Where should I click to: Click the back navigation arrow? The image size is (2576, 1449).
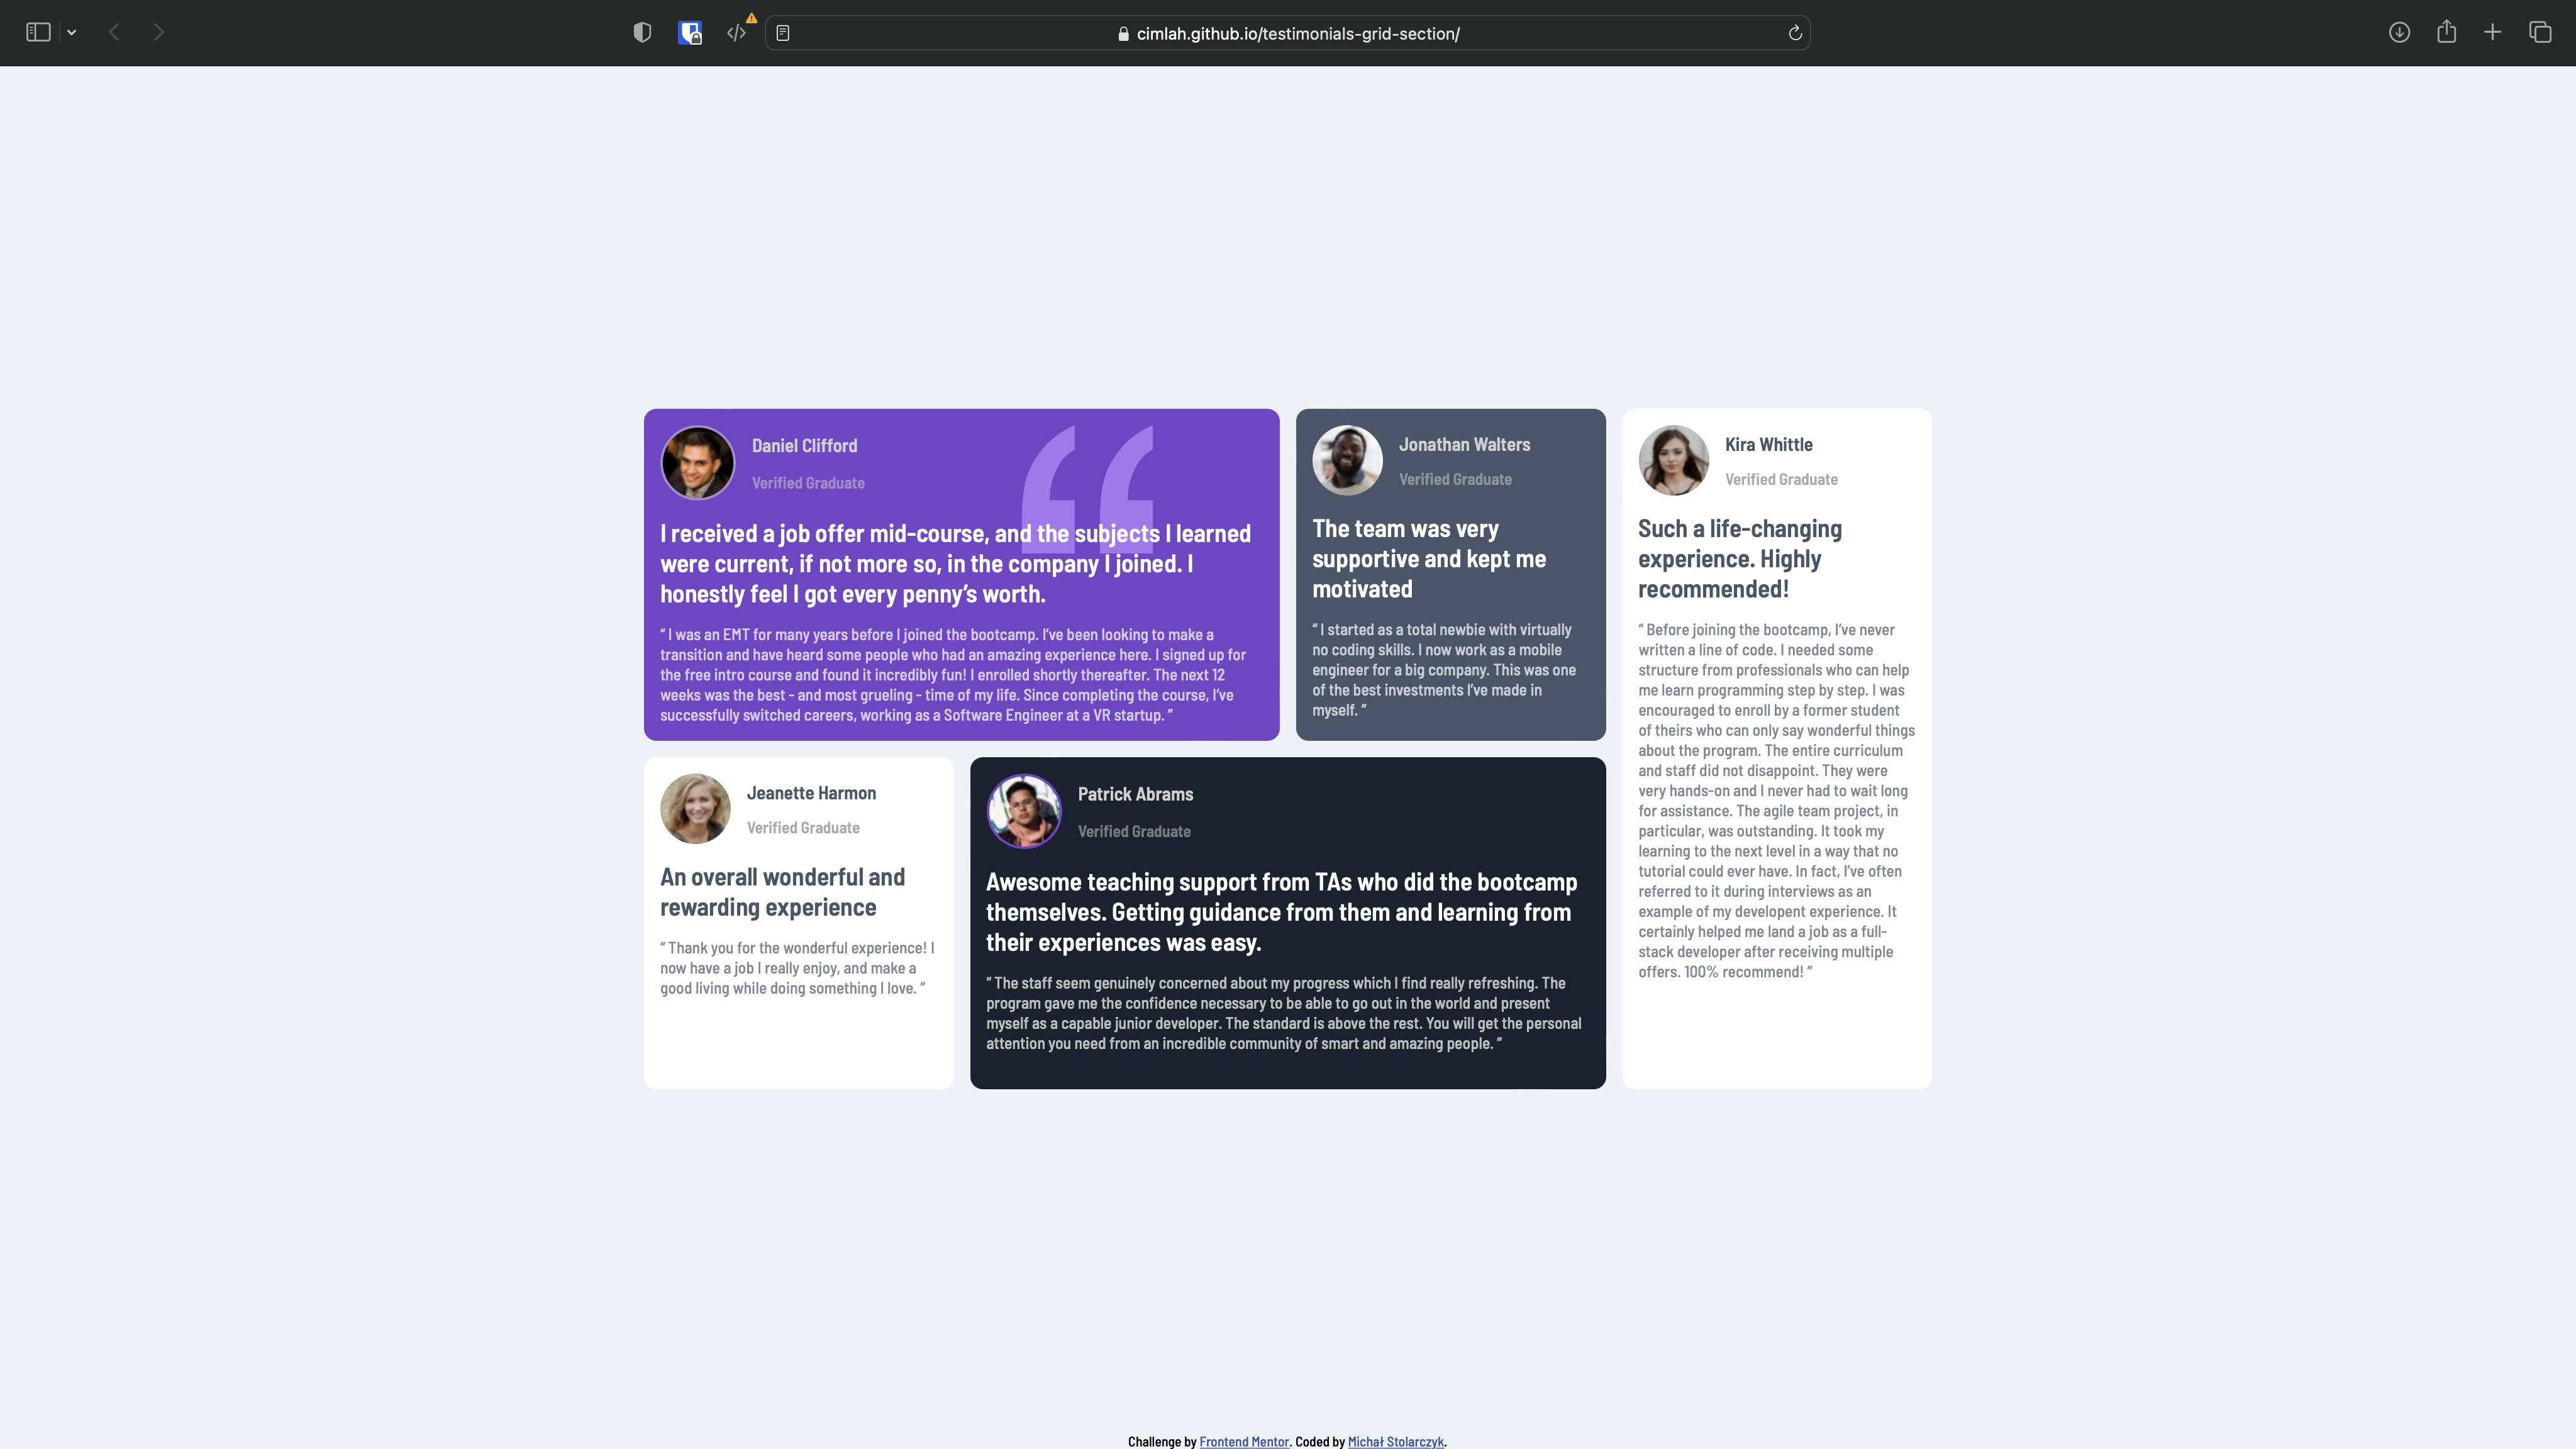tap(115, 33)
